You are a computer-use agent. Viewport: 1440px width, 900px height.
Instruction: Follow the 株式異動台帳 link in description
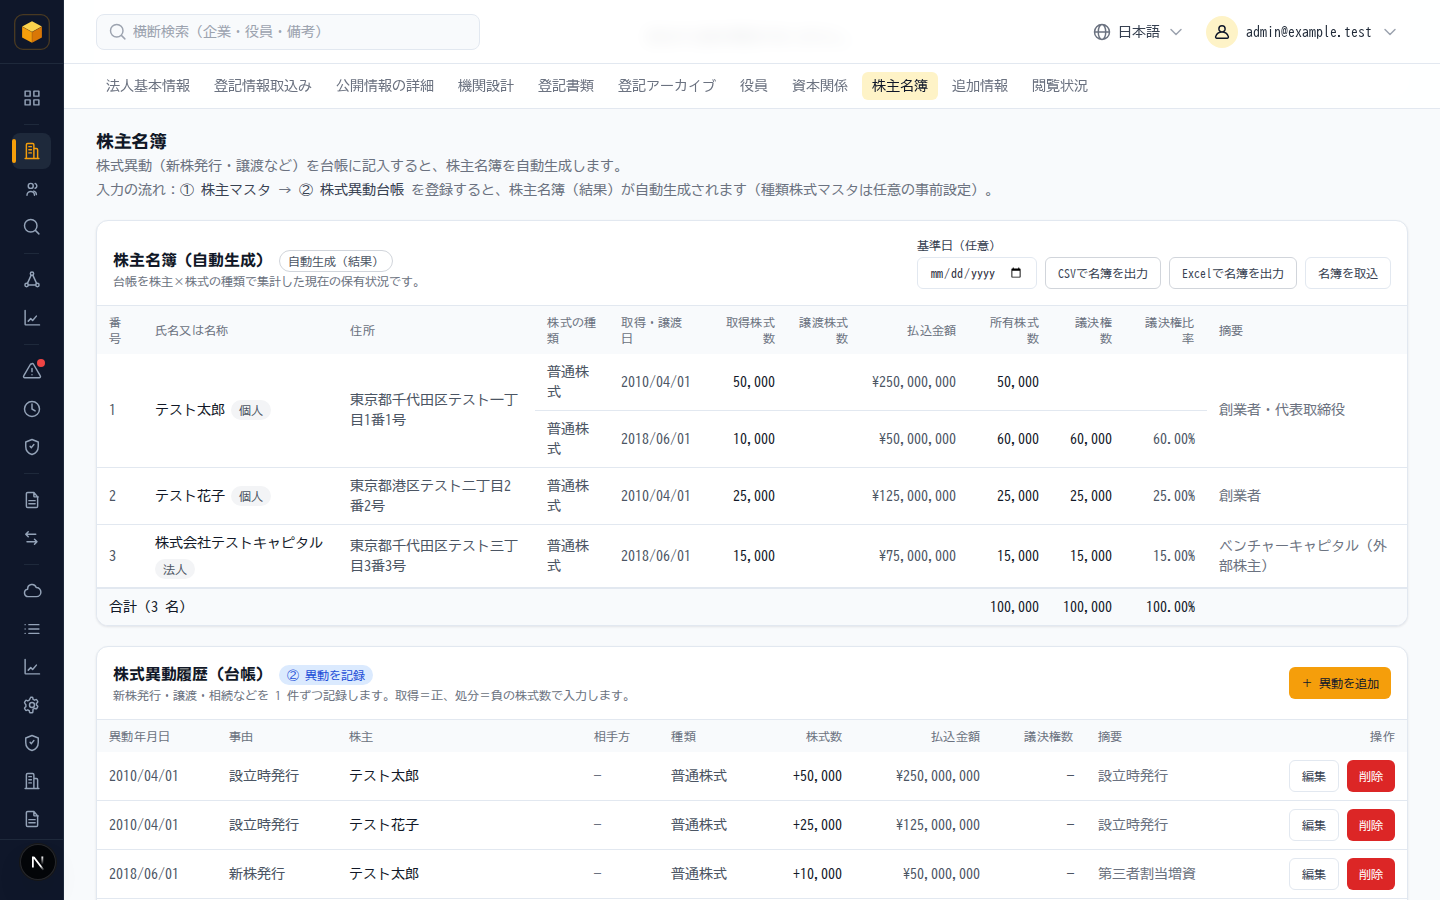[x=362, y=190]
